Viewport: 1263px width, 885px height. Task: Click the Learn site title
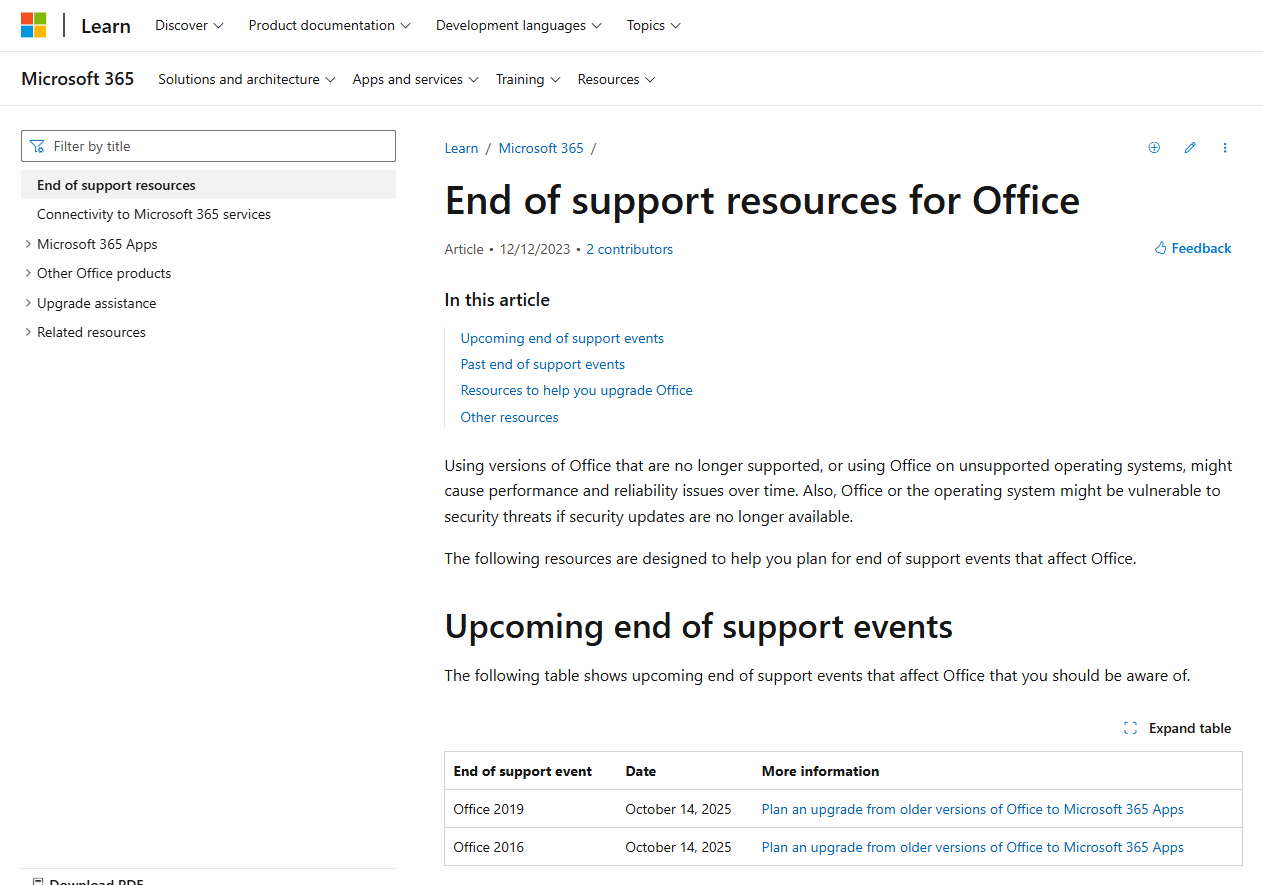pyautogui.click(x=106, y=26)
